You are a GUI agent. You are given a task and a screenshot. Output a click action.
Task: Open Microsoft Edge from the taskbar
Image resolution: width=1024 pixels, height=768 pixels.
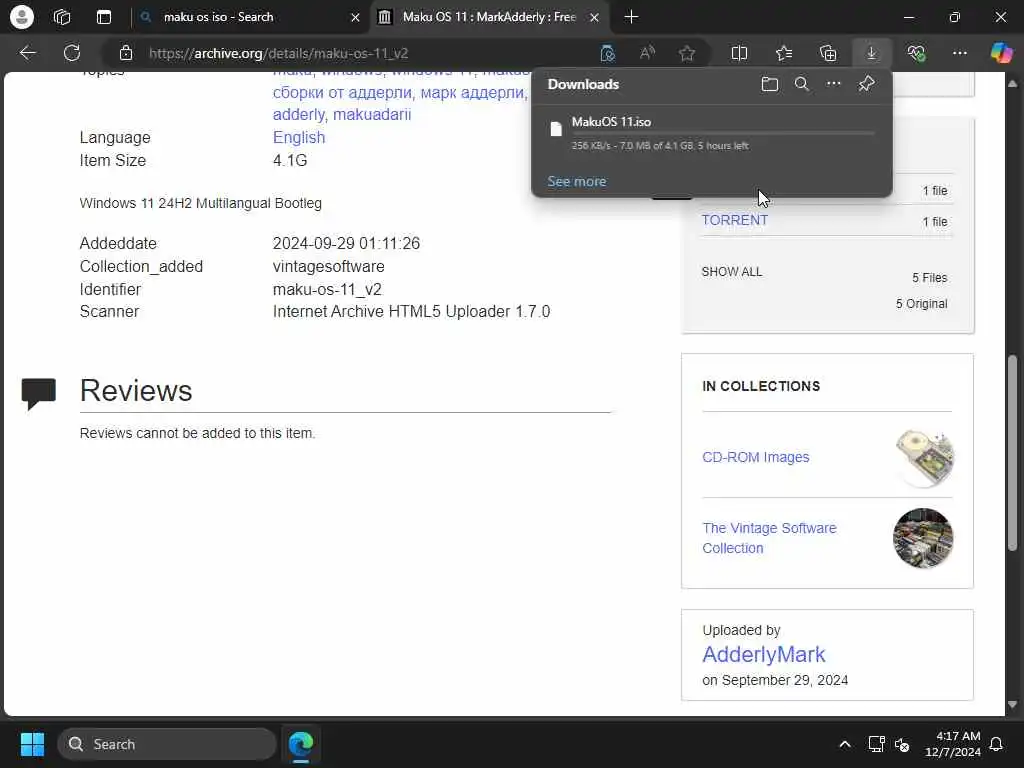[x=301, y=744]
